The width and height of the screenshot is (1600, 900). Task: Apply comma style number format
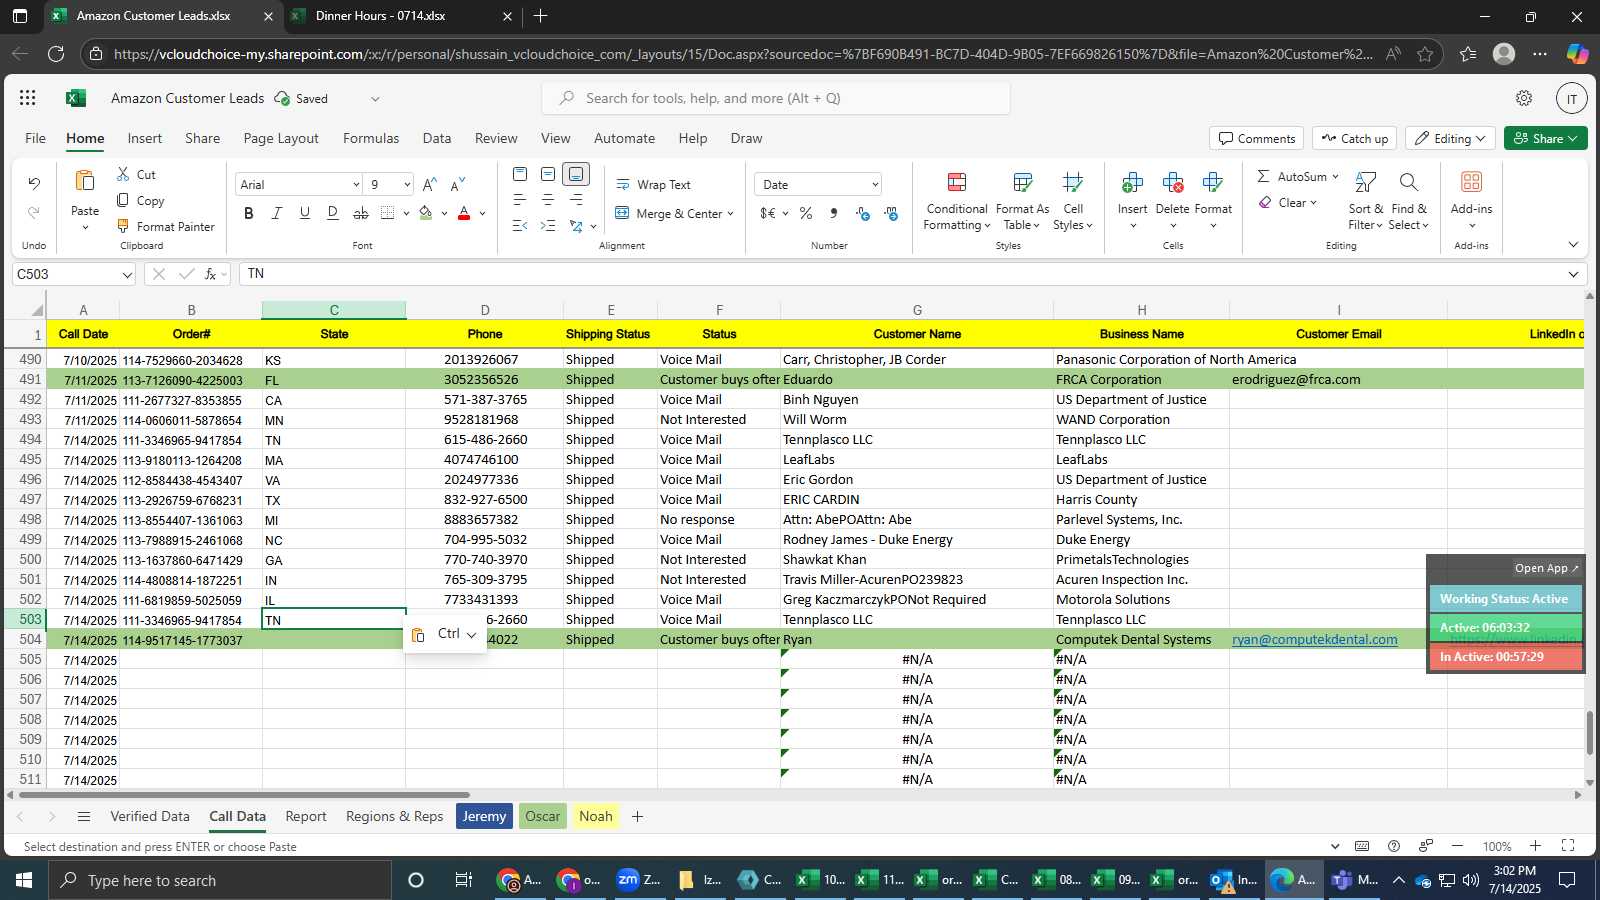click(x=834, y=213)
